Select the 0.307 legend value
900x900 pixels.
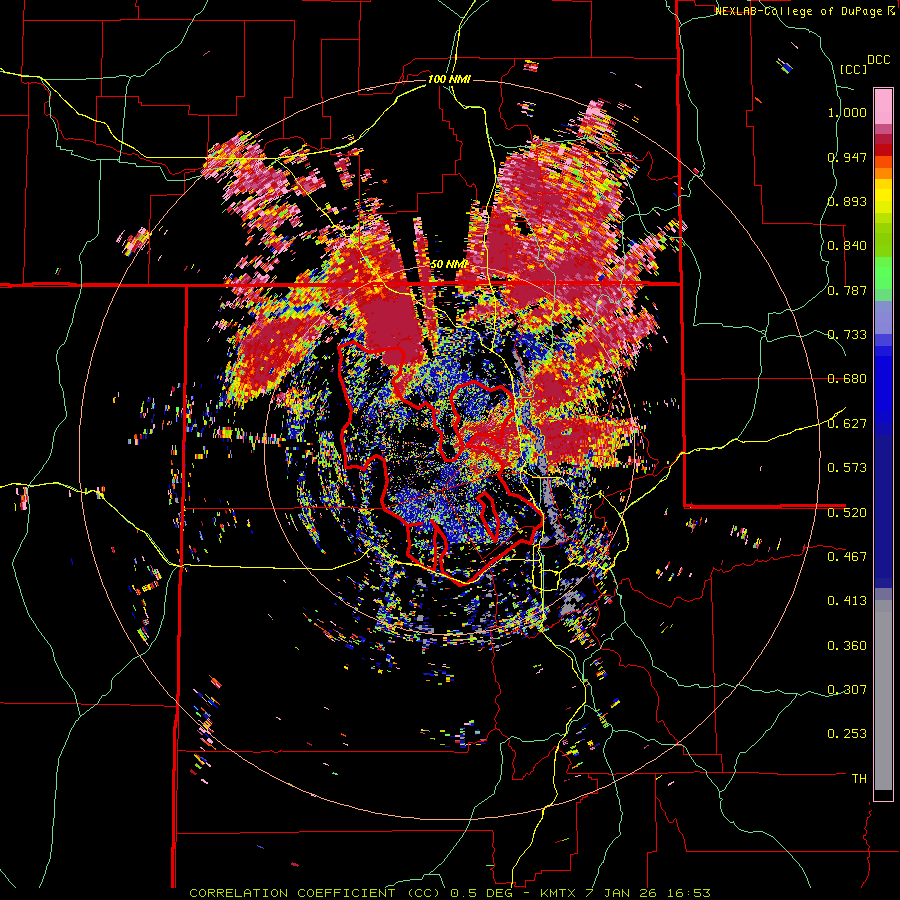[847, 689]
